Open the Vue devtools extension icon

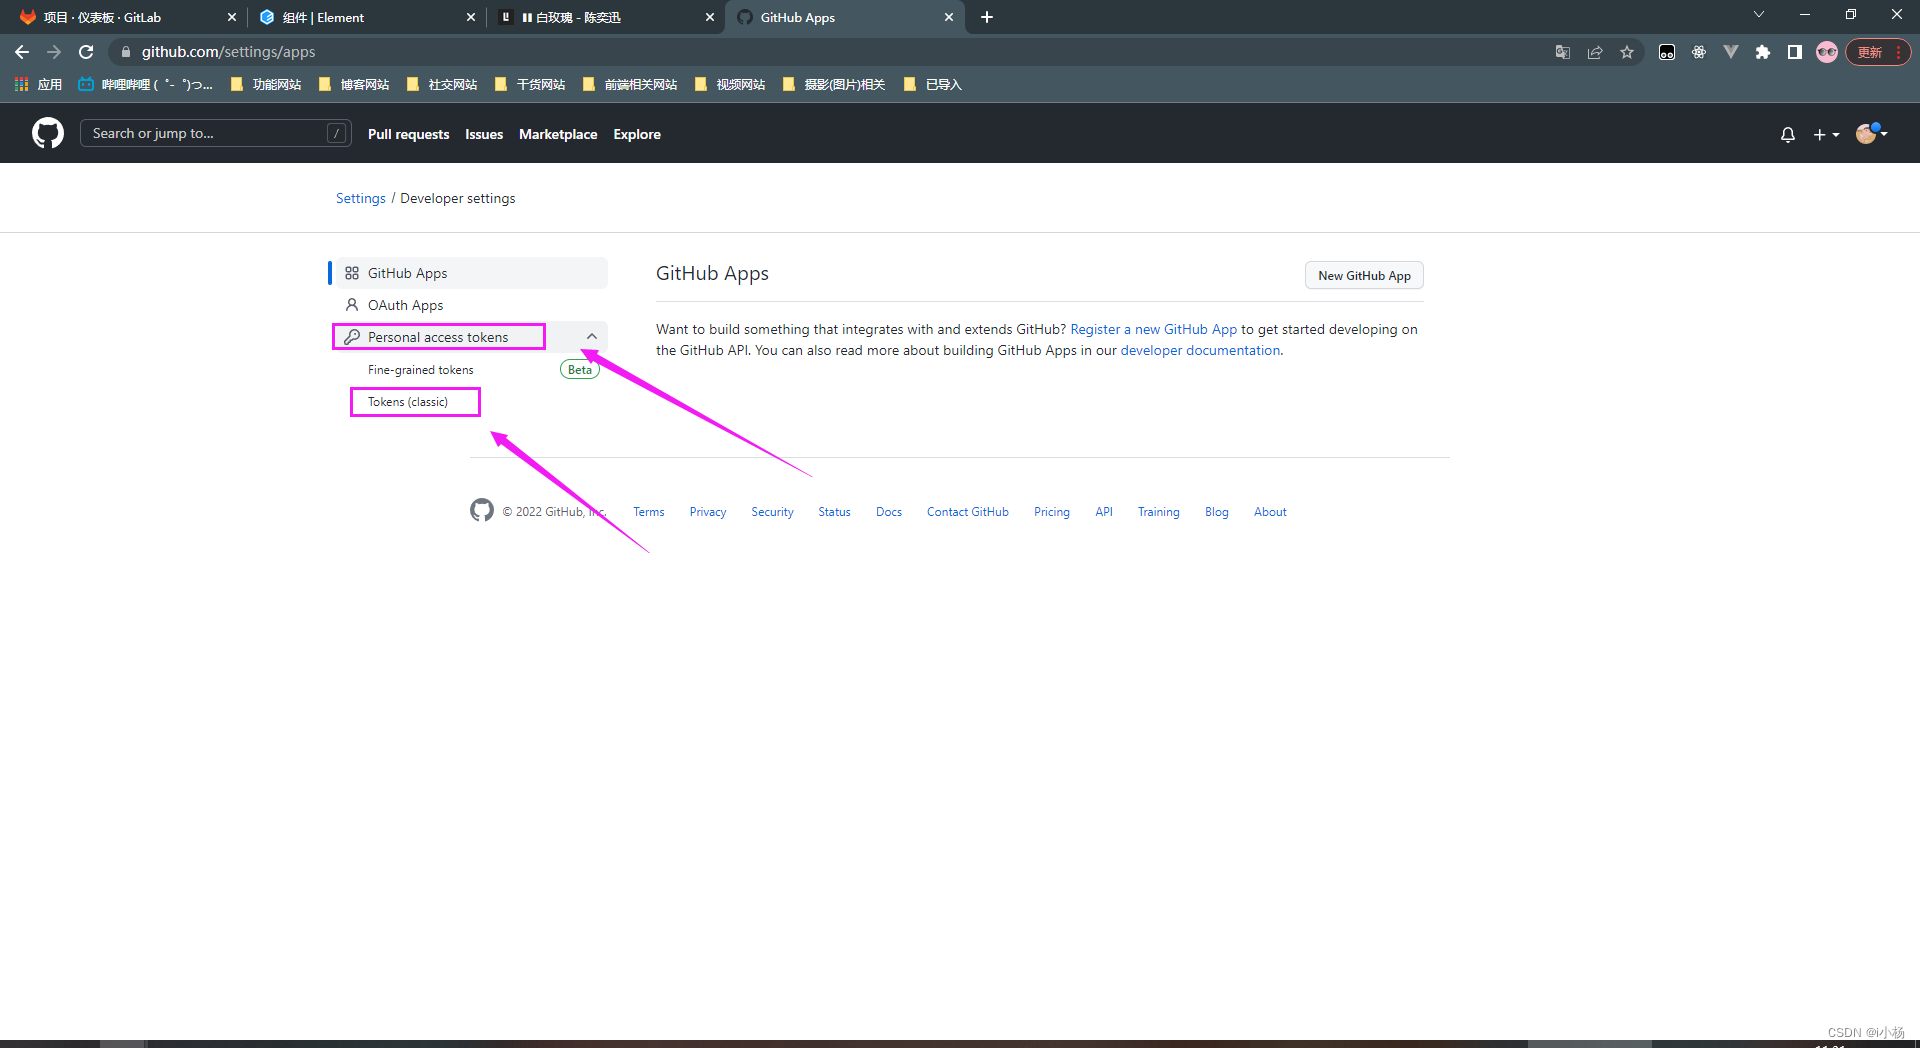pyautogui.click(x=1731, y=52)
